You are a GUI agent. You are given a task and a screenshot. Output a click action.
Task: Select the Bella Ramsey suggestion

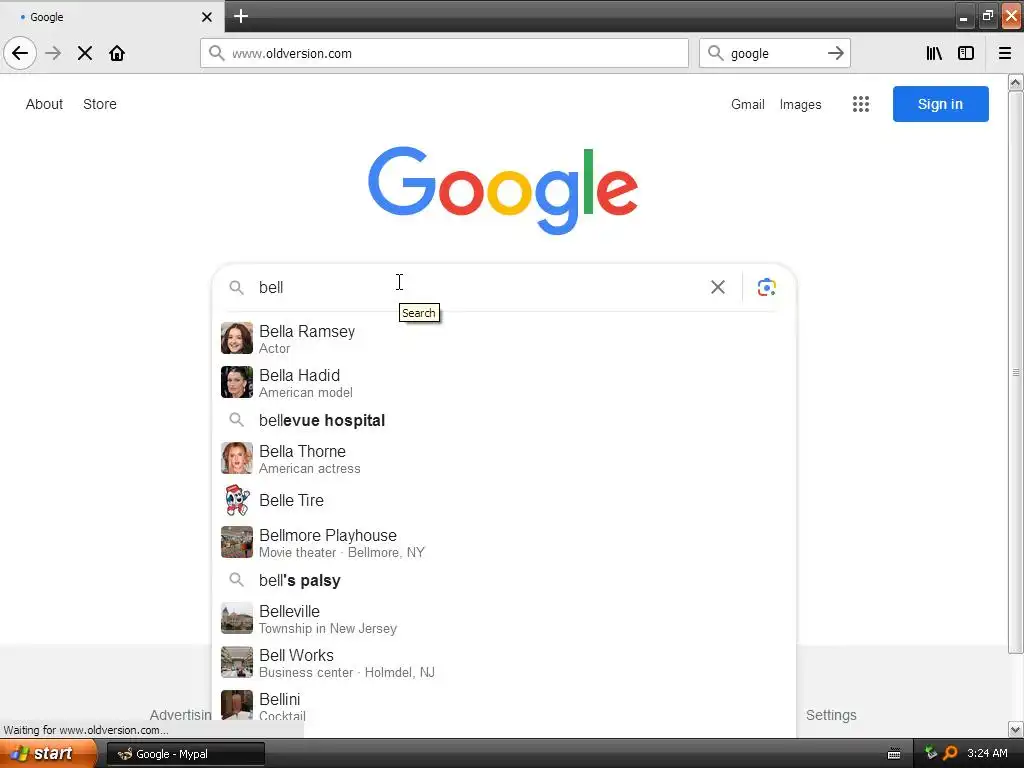[504, 338]
